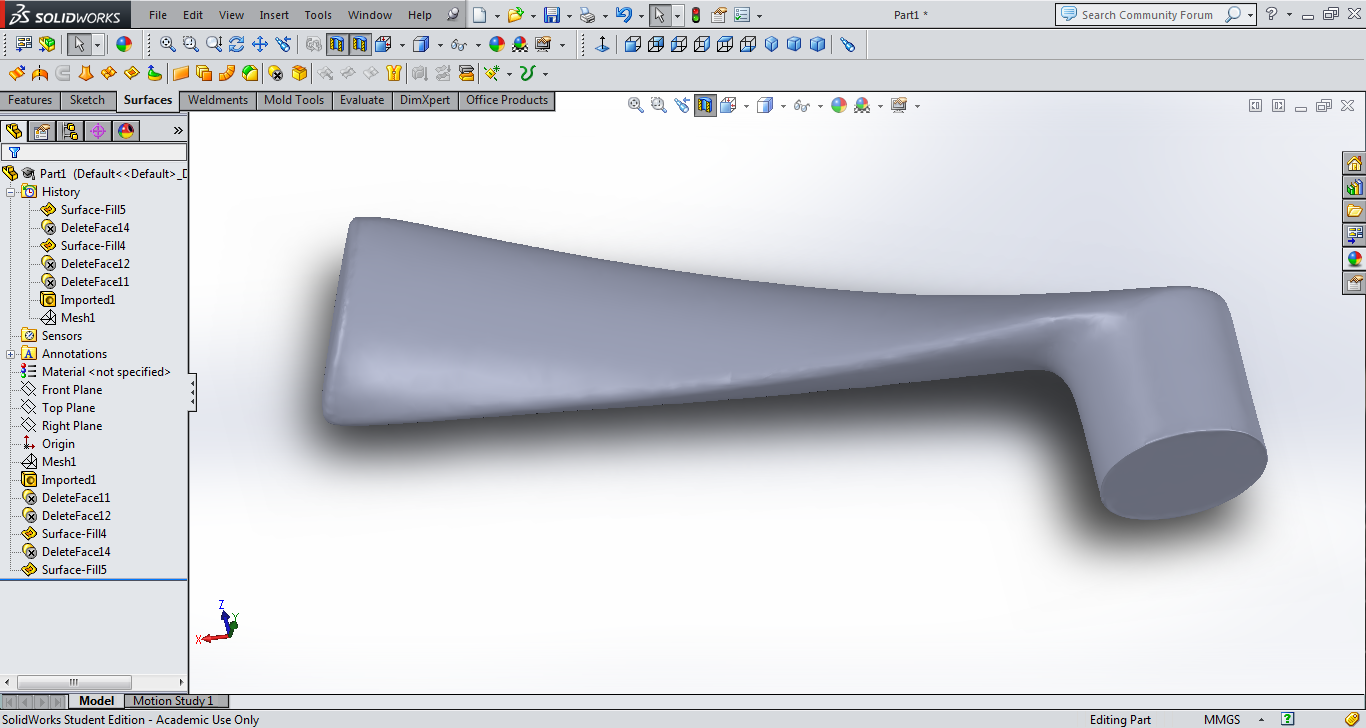1366x728 pixels.
Task: Open the Insert menu
Action: (x=274, y=15)
